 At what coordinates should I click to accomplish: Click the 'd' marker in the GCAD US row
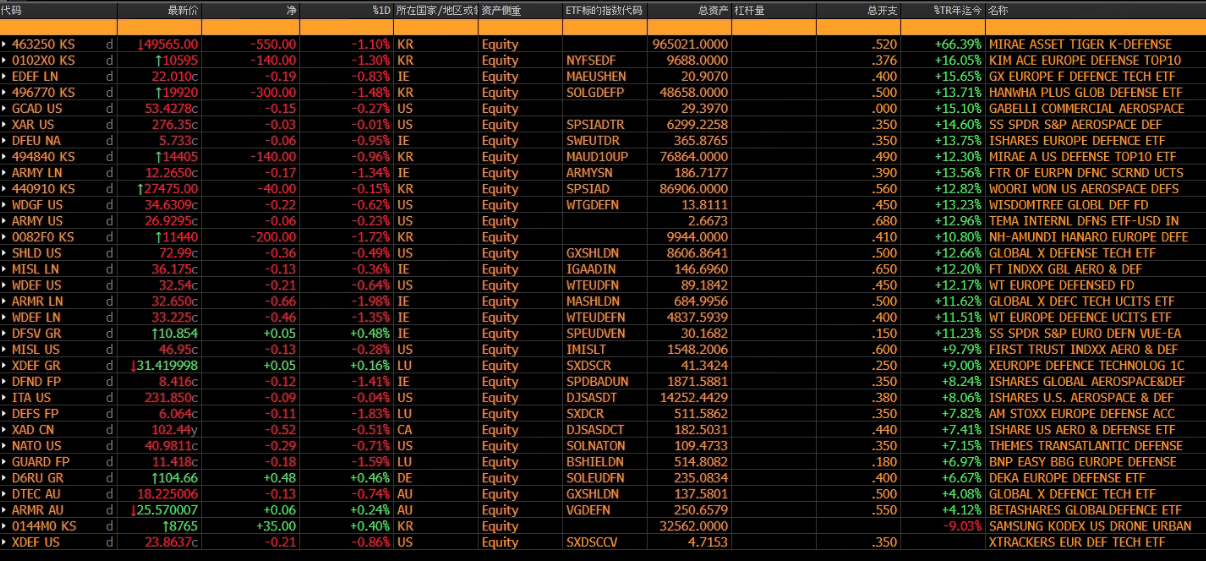pyautogui.click(x=110, y=108)
